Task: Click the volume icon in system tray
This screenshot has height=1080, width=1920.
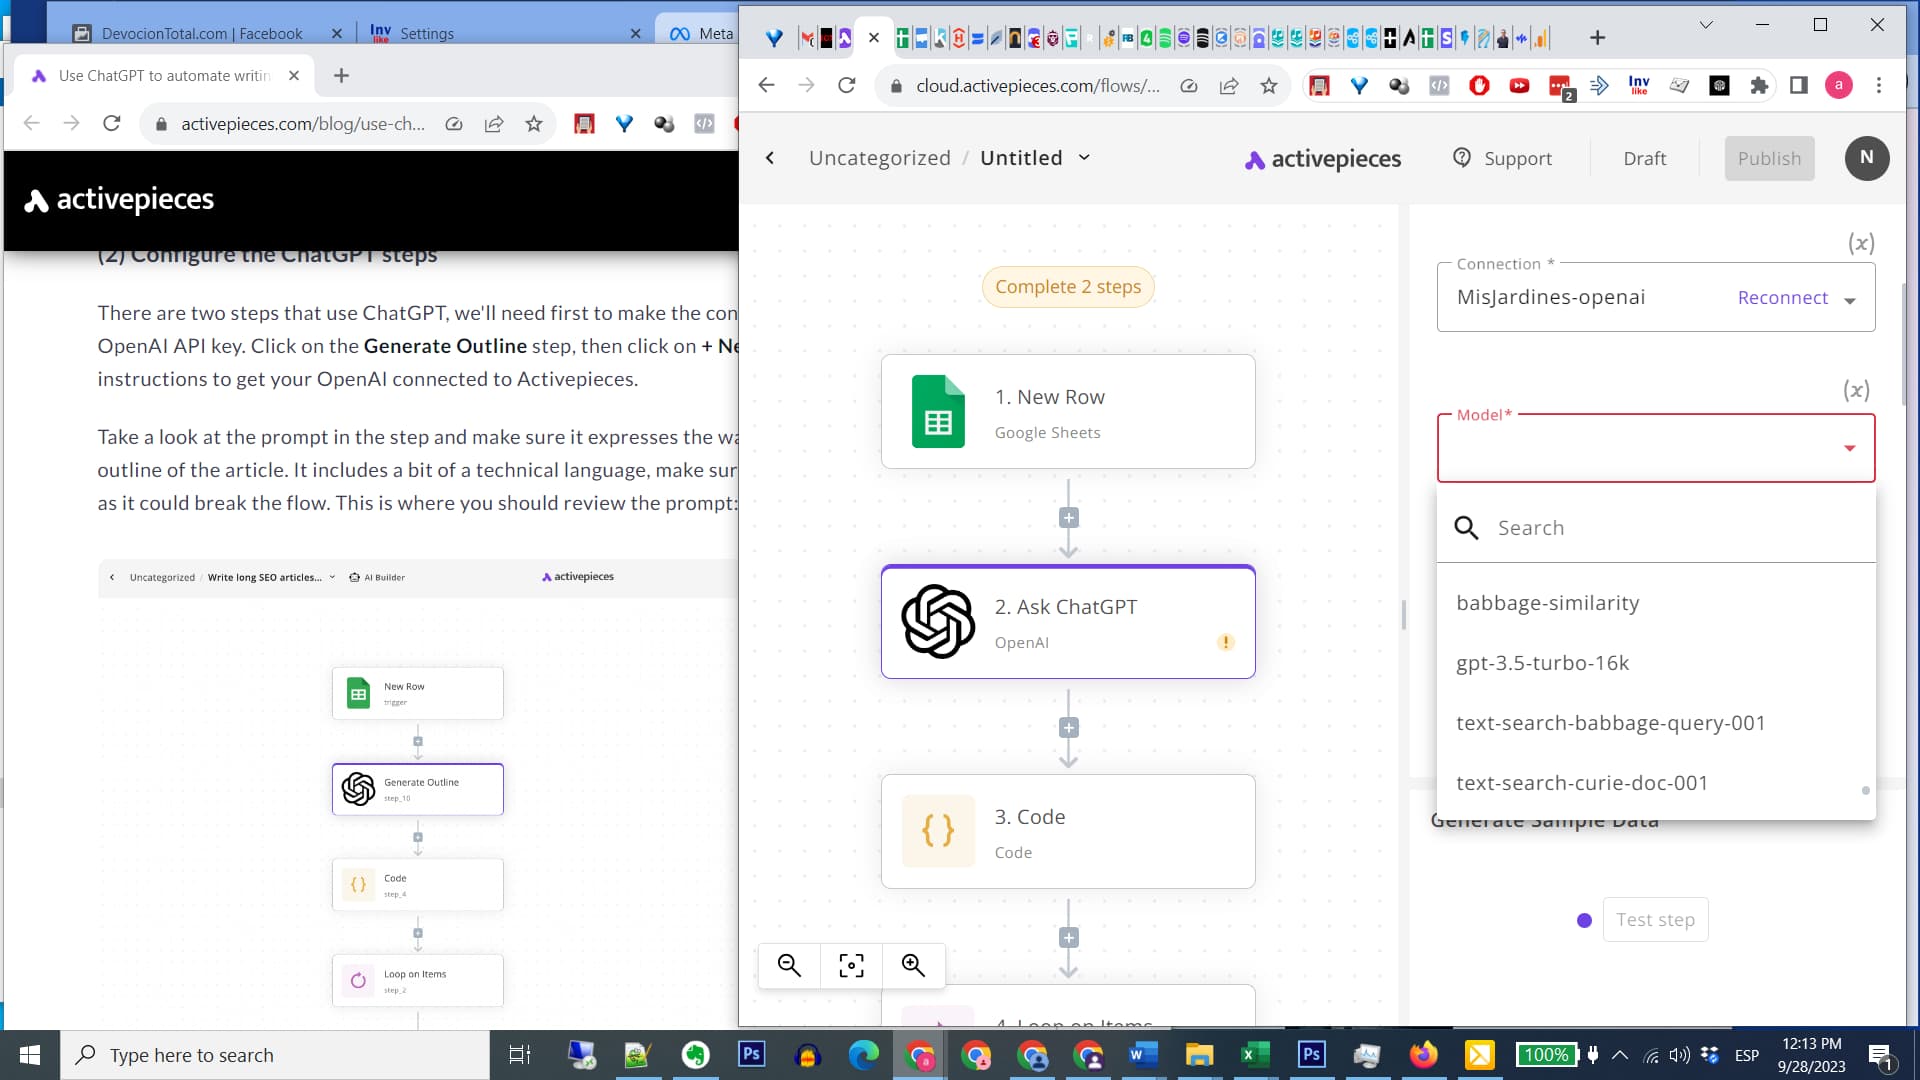Action: 1679,1055
